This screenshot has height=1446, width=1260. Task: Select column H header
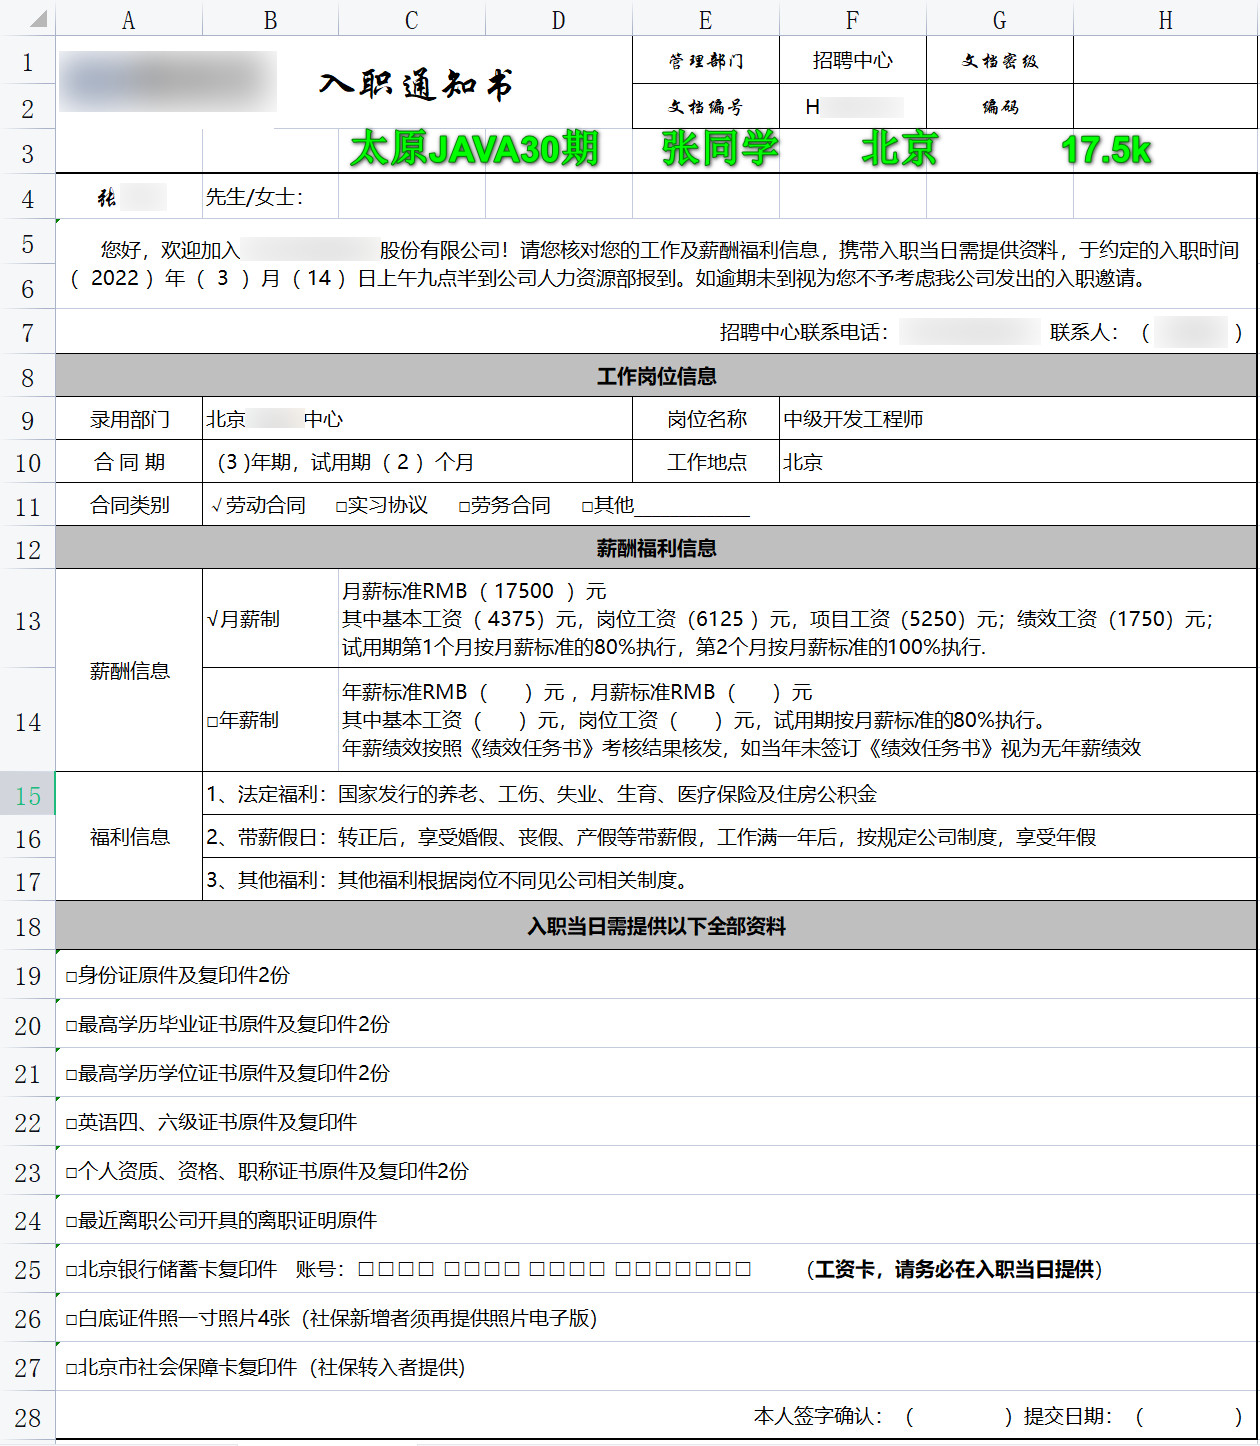pyautogui.click(x=1165, y=19)
